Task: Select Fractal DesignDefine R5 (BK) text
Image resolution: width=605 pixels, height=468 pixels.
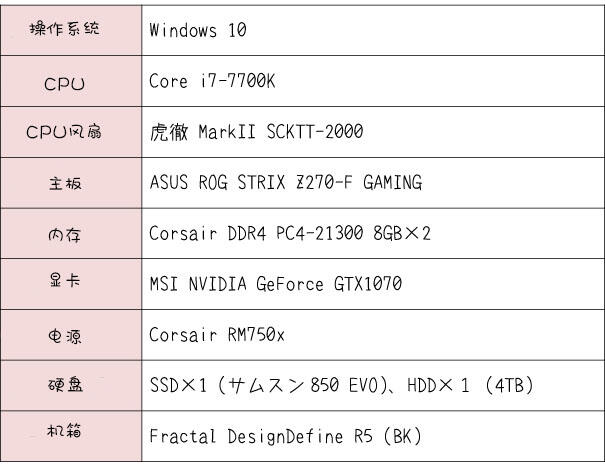Action: pos(286,436)
